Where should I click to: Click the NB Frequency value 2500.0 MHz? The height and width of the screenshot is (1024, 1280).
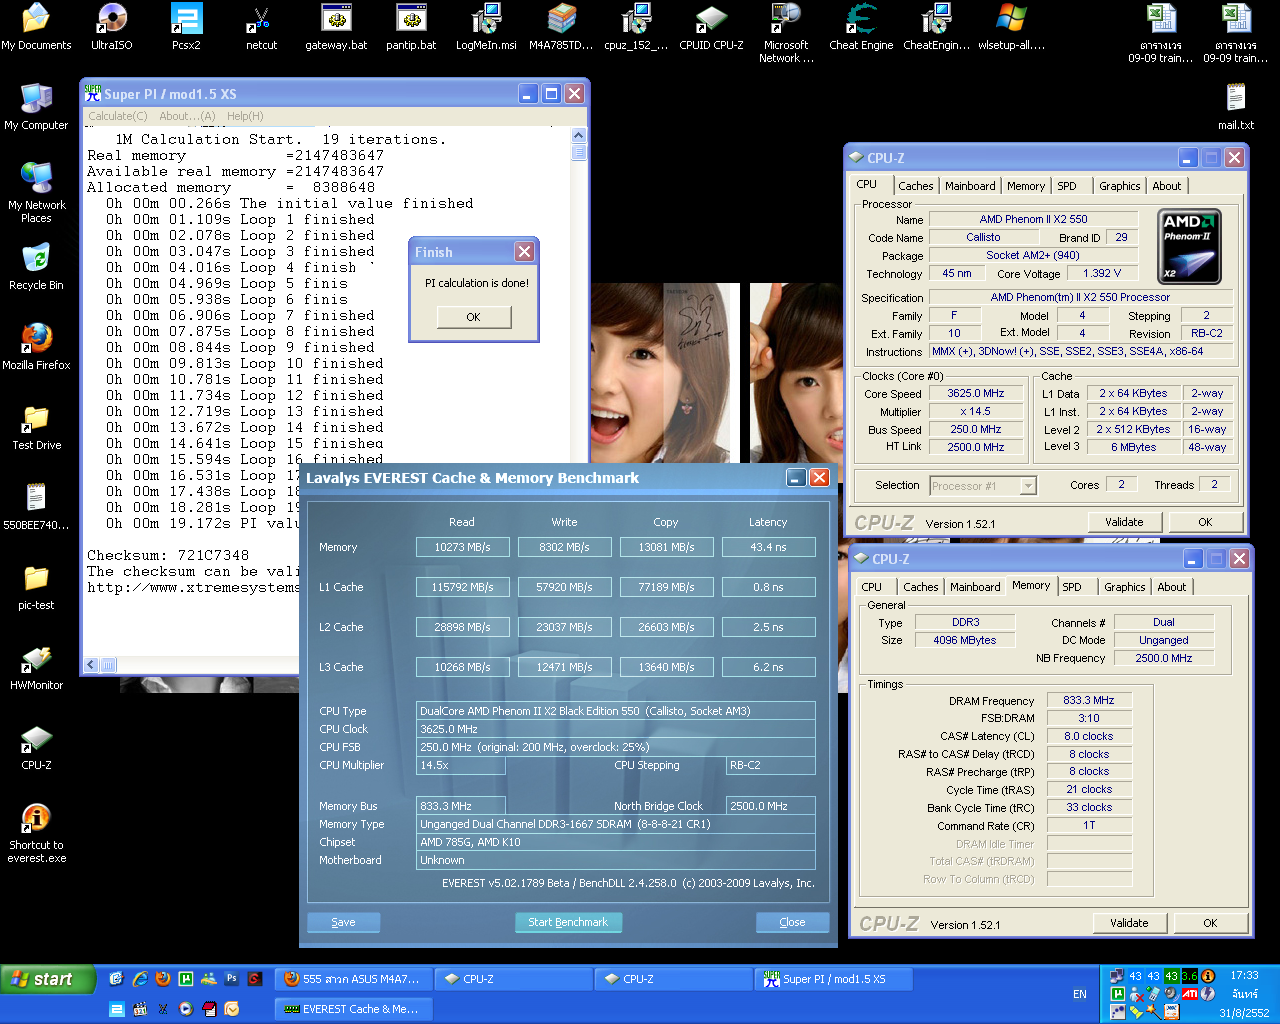click(x=1164, y=658)
